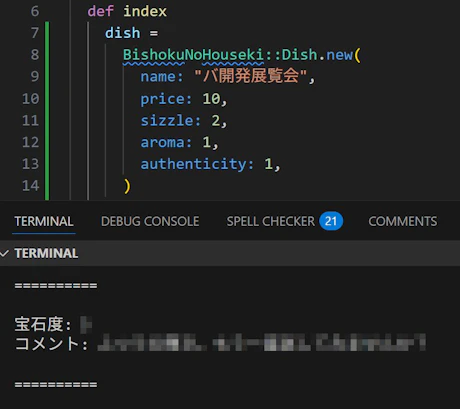This screenshot has width=460, height=409.
Task: Click the 'name:' keyword argument
Action: [x=162, y=77]
